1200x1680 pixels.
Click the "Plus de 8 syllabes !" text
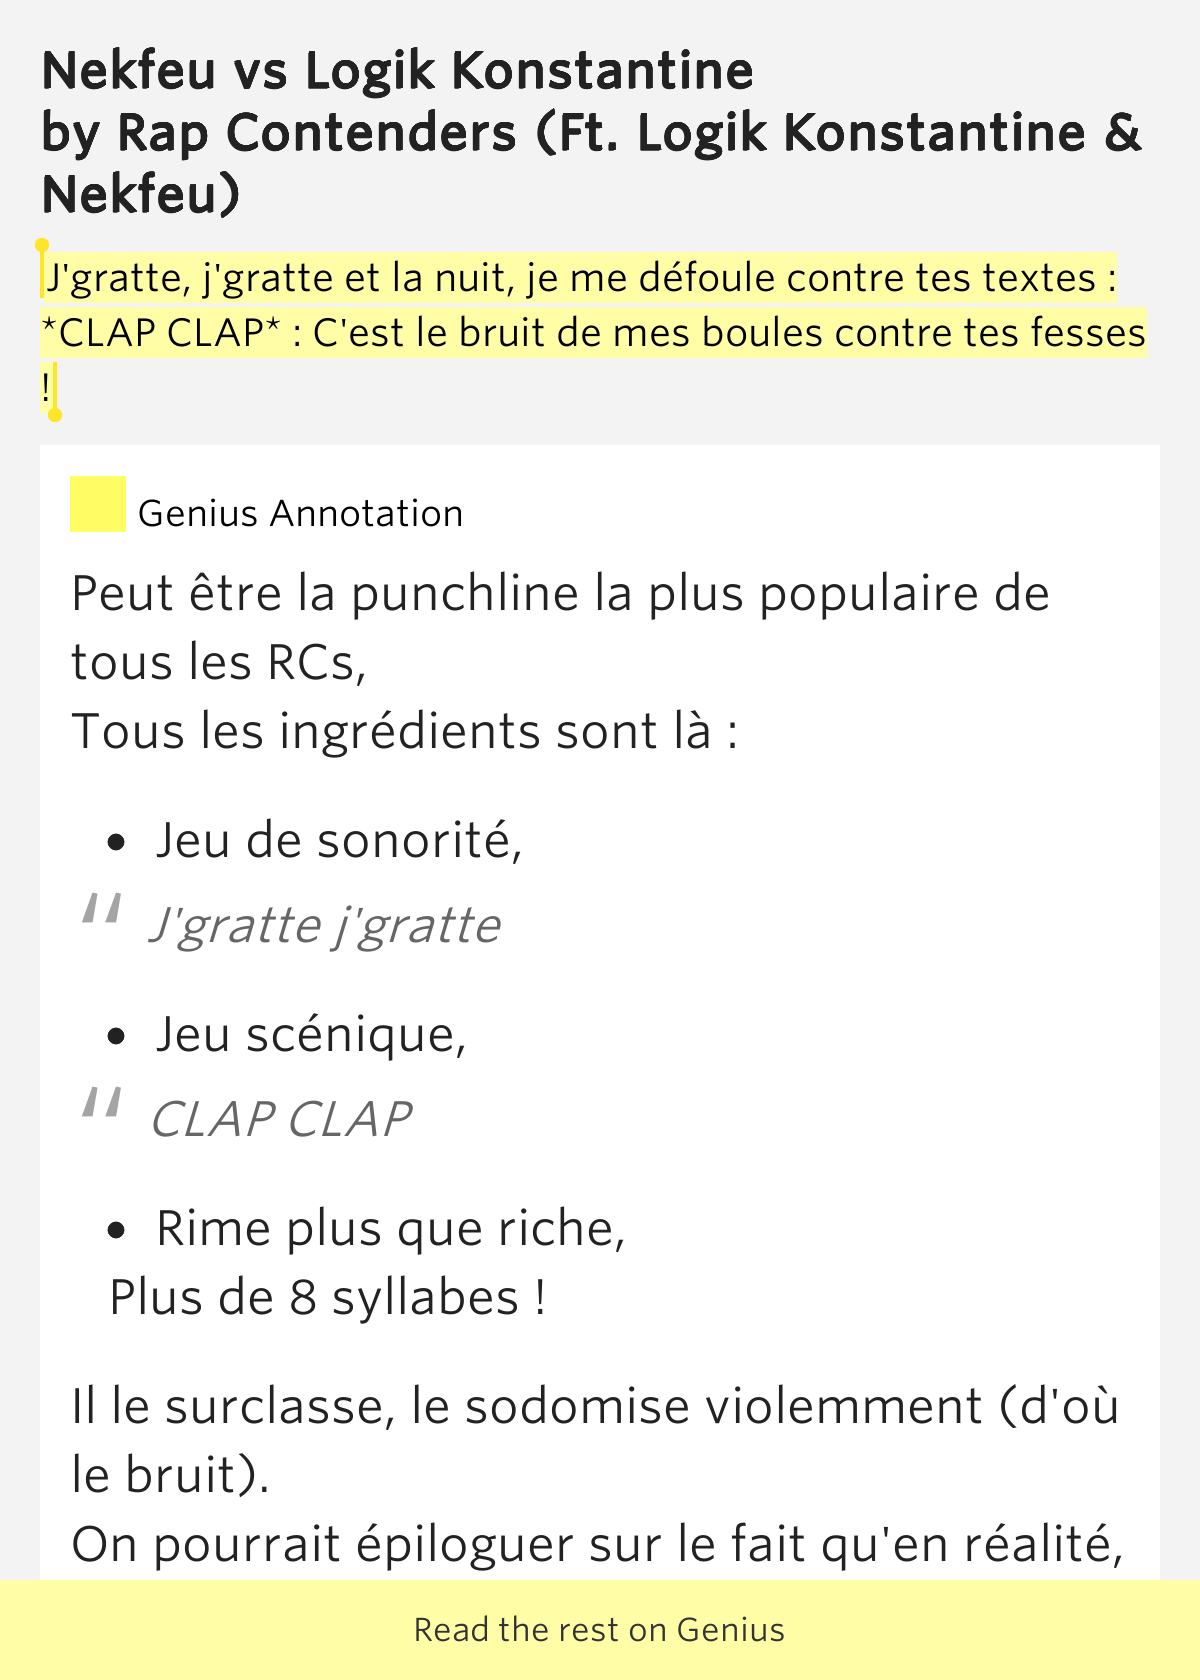[328, 1298]
